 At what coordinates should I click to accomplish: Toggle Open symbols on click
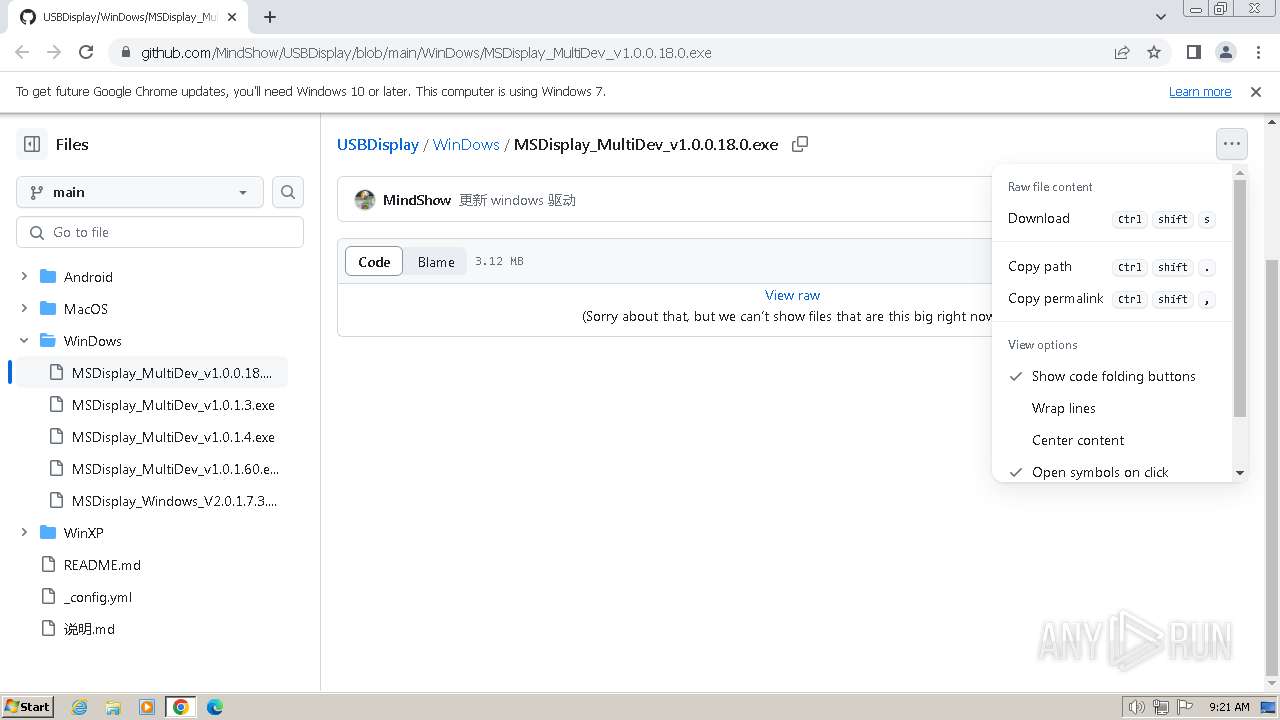coord(1112,472)
